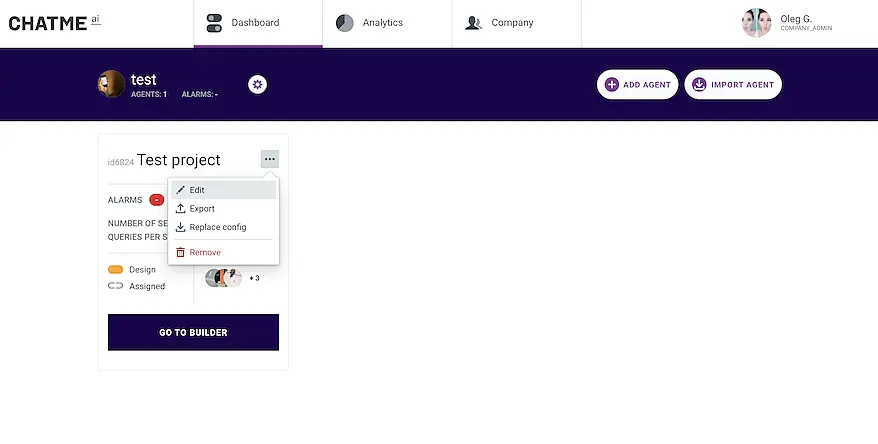
Task: Click the orange Design status pill
Action: (x=115, y=270)
